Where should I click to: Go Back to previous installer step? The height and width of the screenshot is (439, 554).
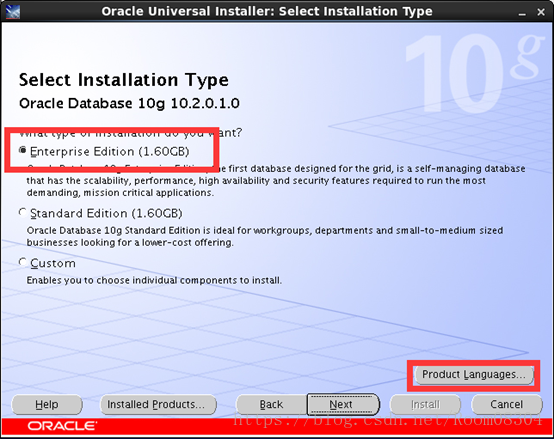pyautogui.click(x=271, y=404)
